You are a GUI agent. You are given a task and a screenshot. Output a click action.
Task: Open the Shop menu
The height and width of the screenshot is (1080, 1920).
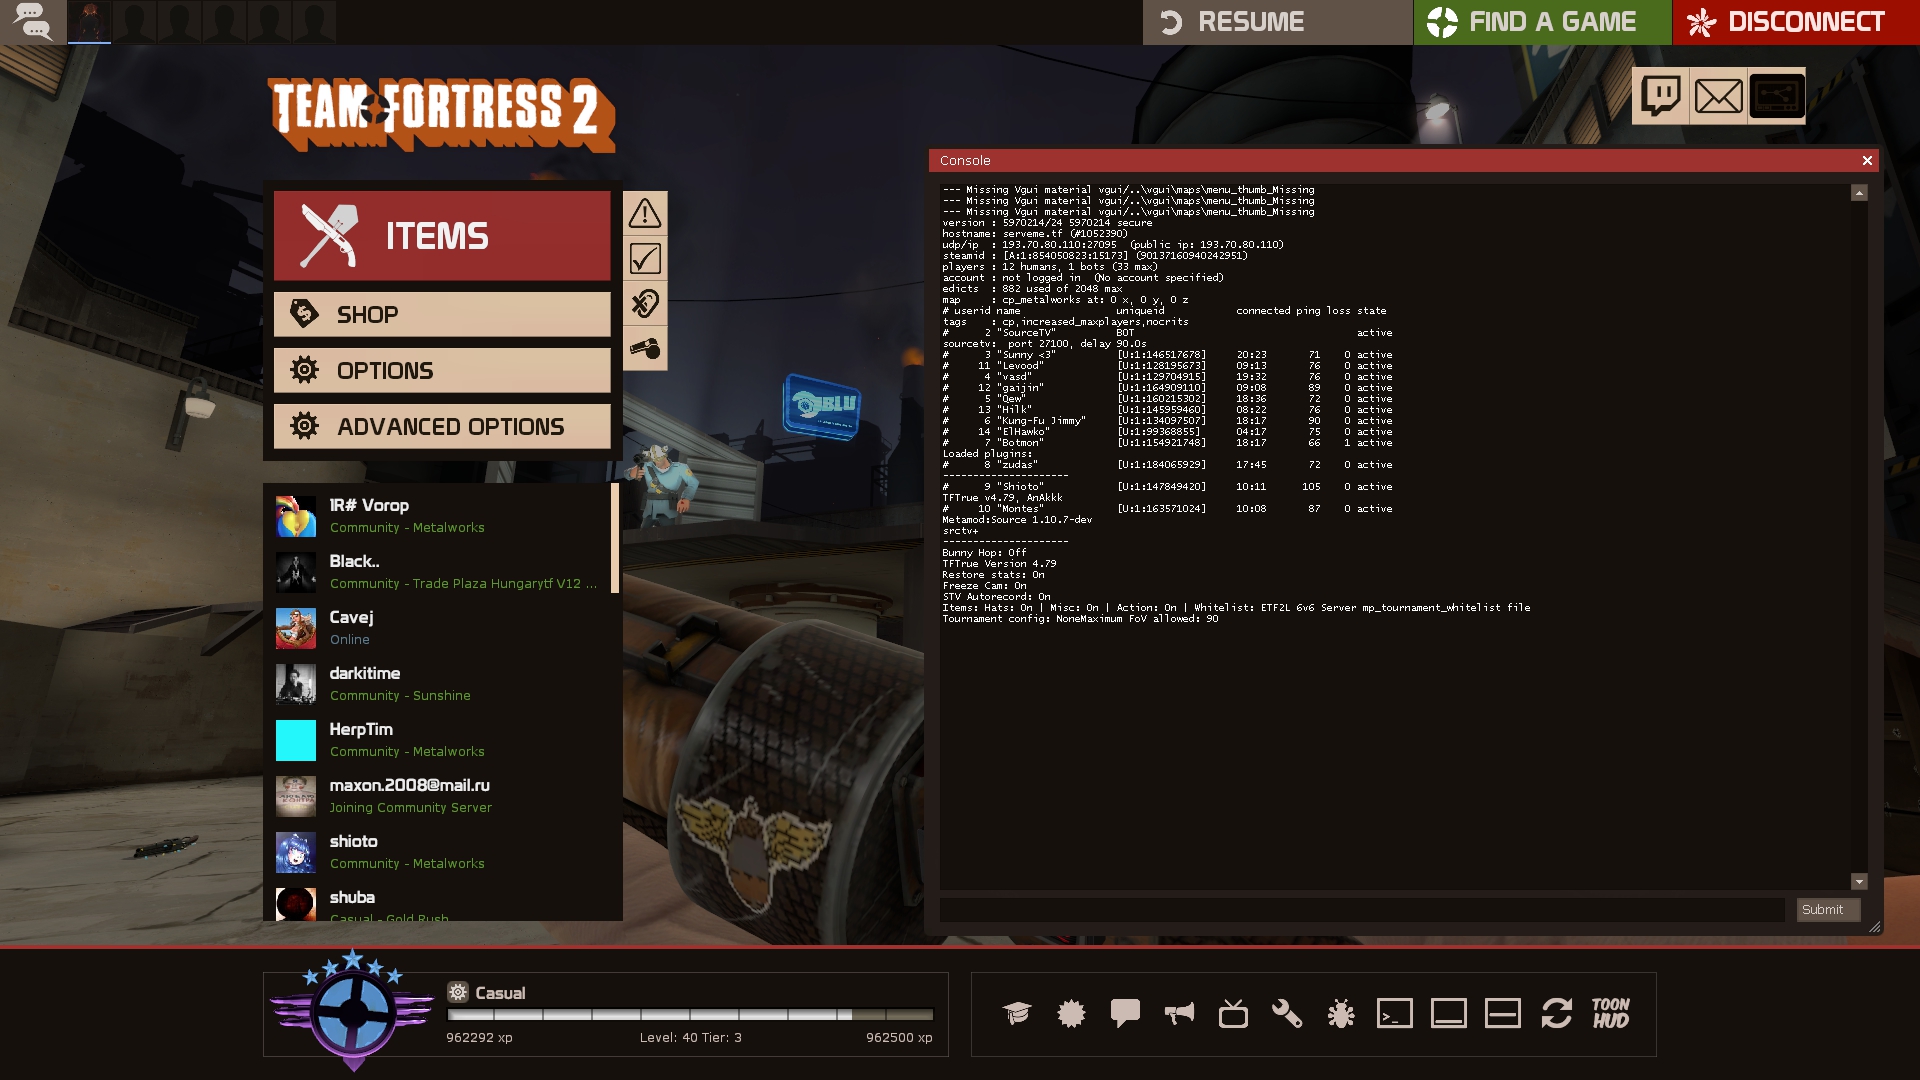[x=442, y=314]
